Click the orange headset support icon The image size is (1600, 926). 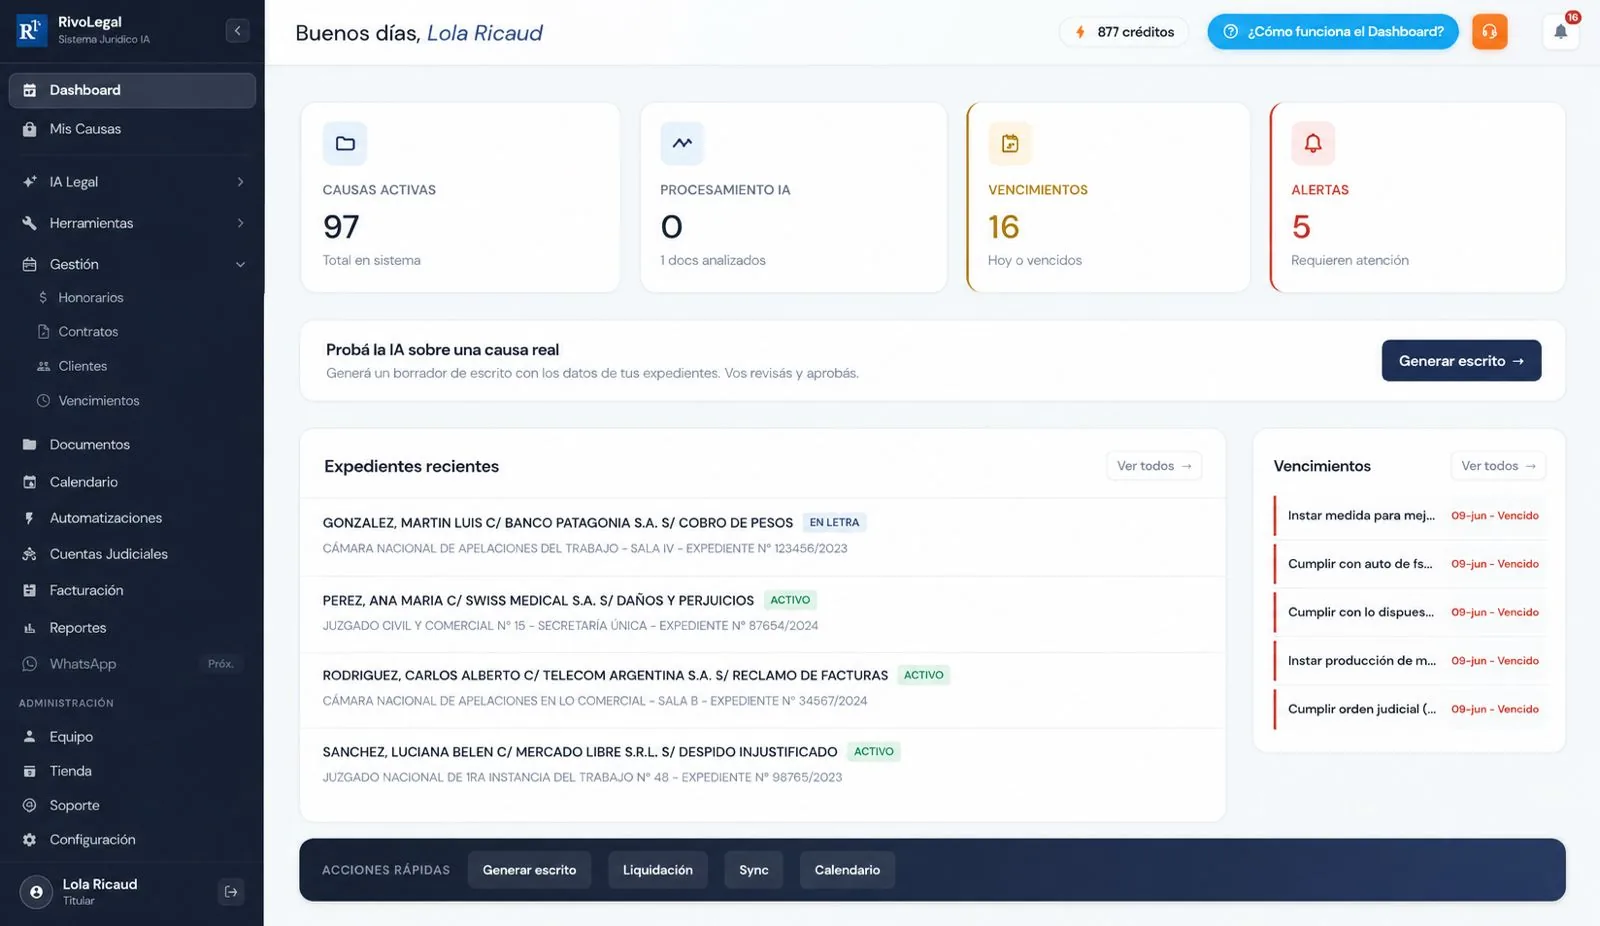click(x=1489, y=32)
